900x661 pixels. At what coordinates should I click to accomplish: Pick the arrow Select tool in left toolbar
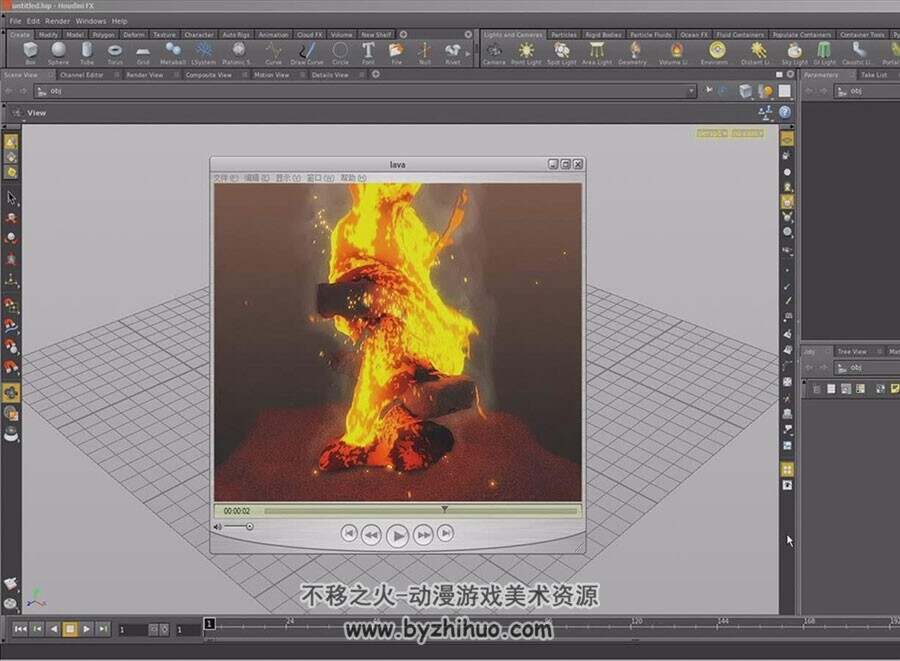point(11,198)
